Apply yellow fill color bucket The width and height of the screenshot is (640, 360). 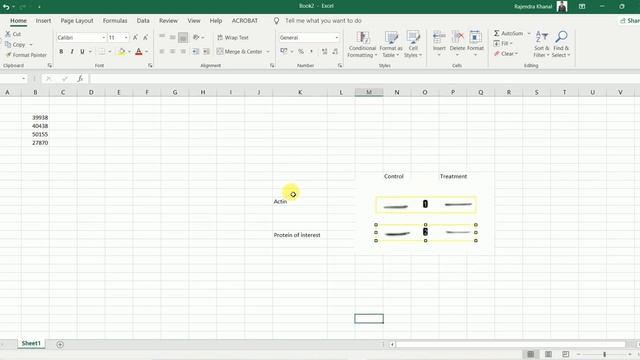tap(121, 52)
